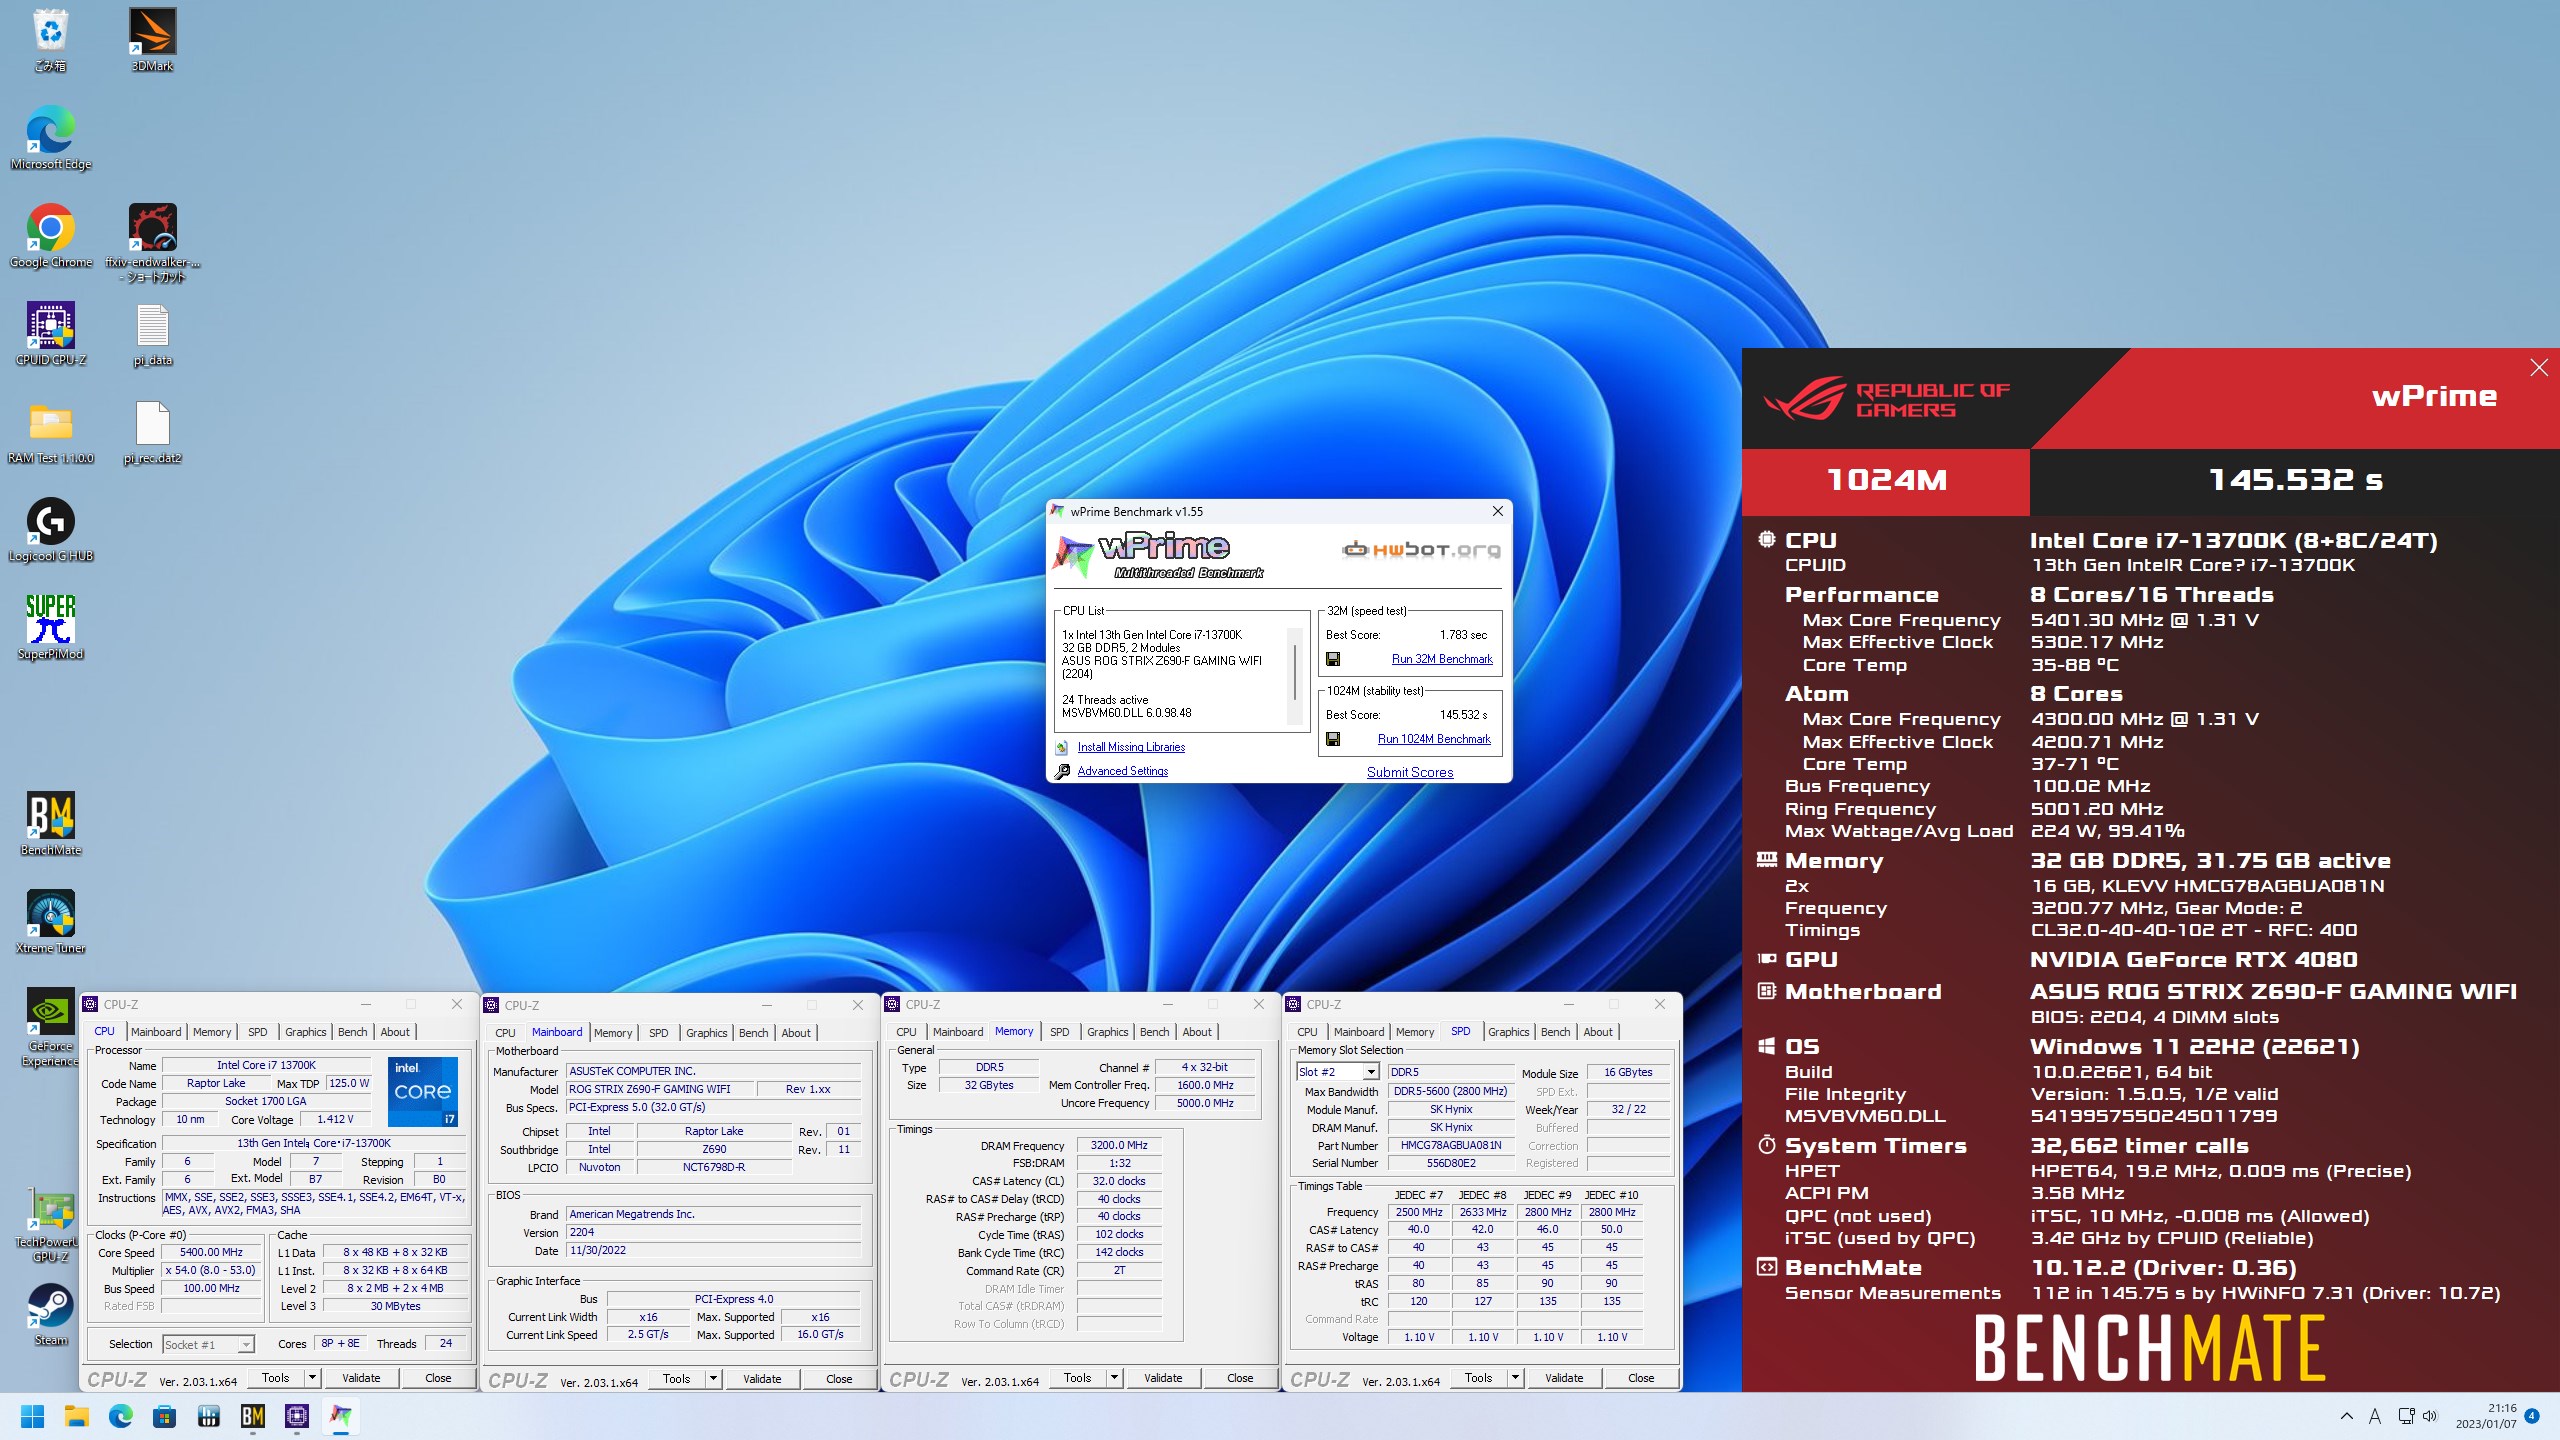Click the wPrime taskbar icon
Image resolution: width=2560 pixels, height=1440 pixels.
coord(341,1416)
